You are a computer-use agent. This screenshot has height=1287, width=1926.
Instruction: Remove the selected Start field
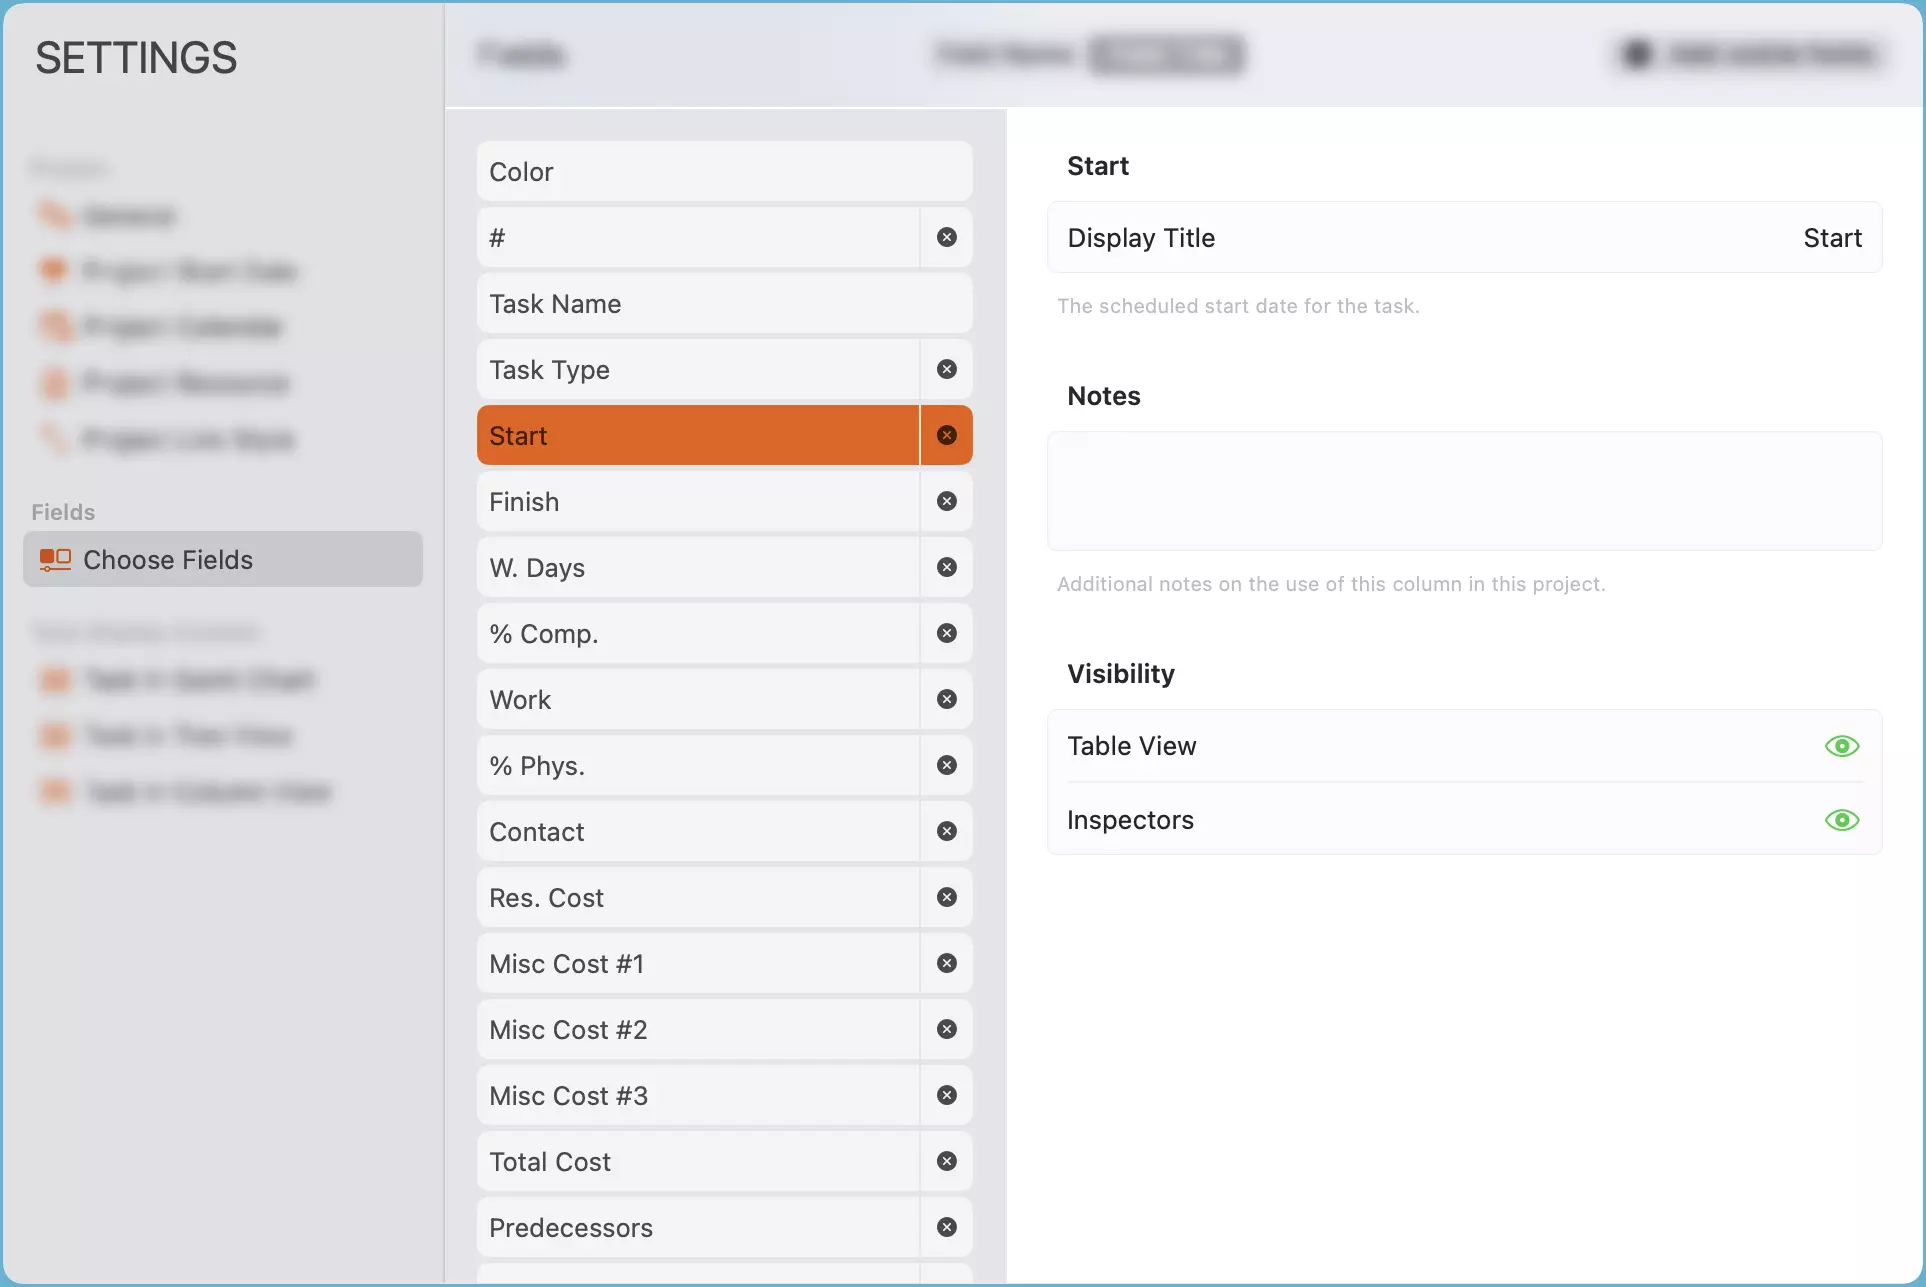click(946, 436)
